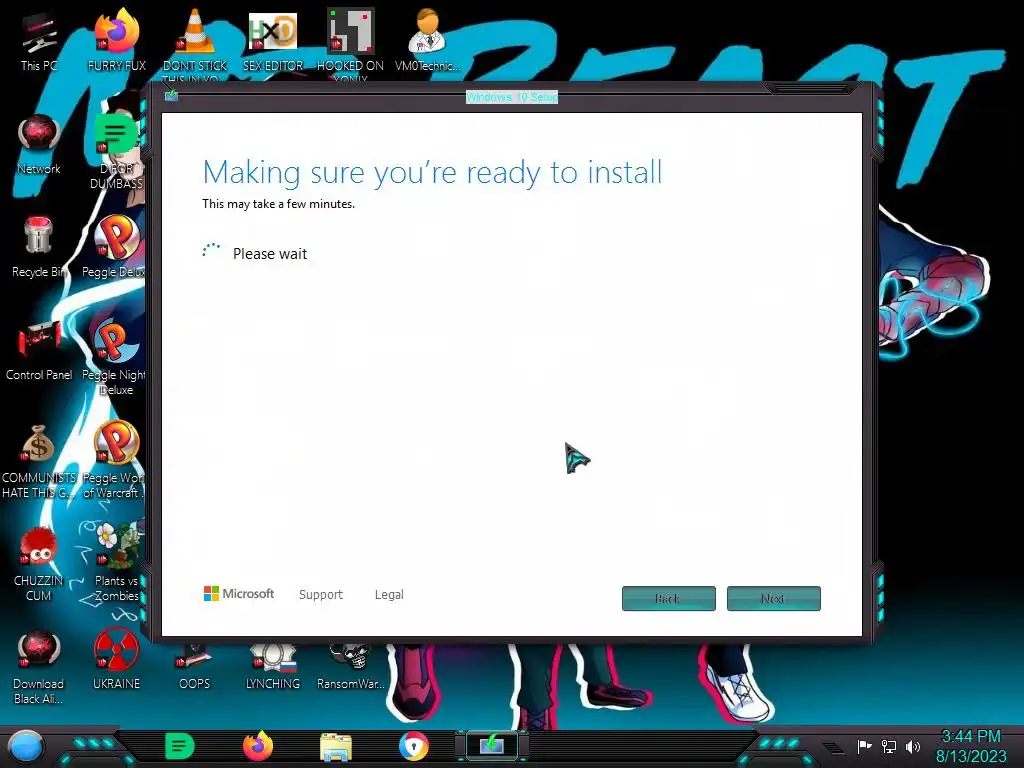Click the Windows 10 Setup window title

point(512,97)
